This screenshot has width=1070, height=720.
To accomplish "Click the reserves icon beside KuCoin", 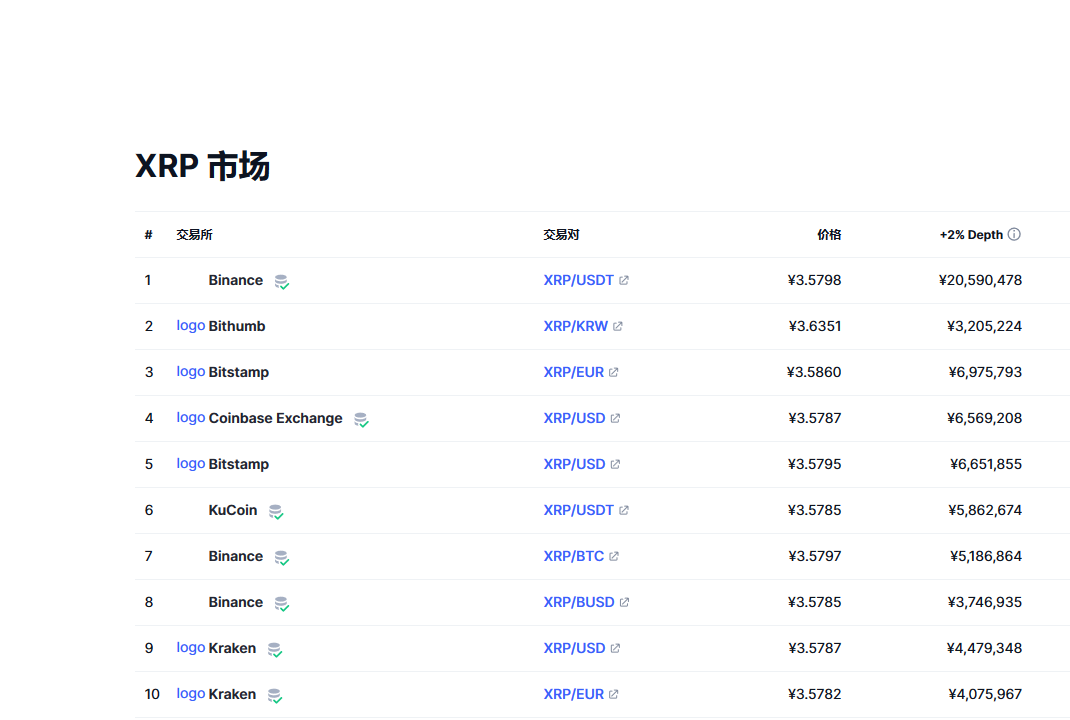I will 276,511.
